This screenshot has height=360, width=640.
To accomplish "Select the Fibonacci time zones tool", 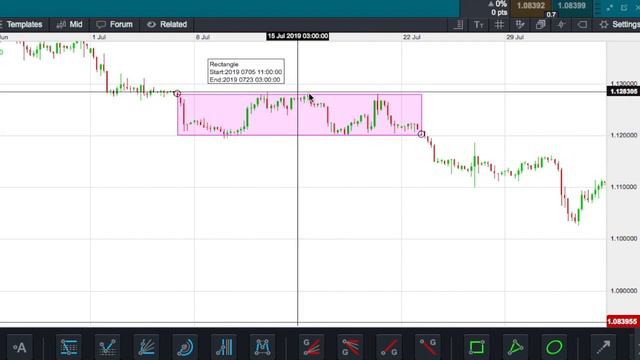I will [x=224, y=347].
